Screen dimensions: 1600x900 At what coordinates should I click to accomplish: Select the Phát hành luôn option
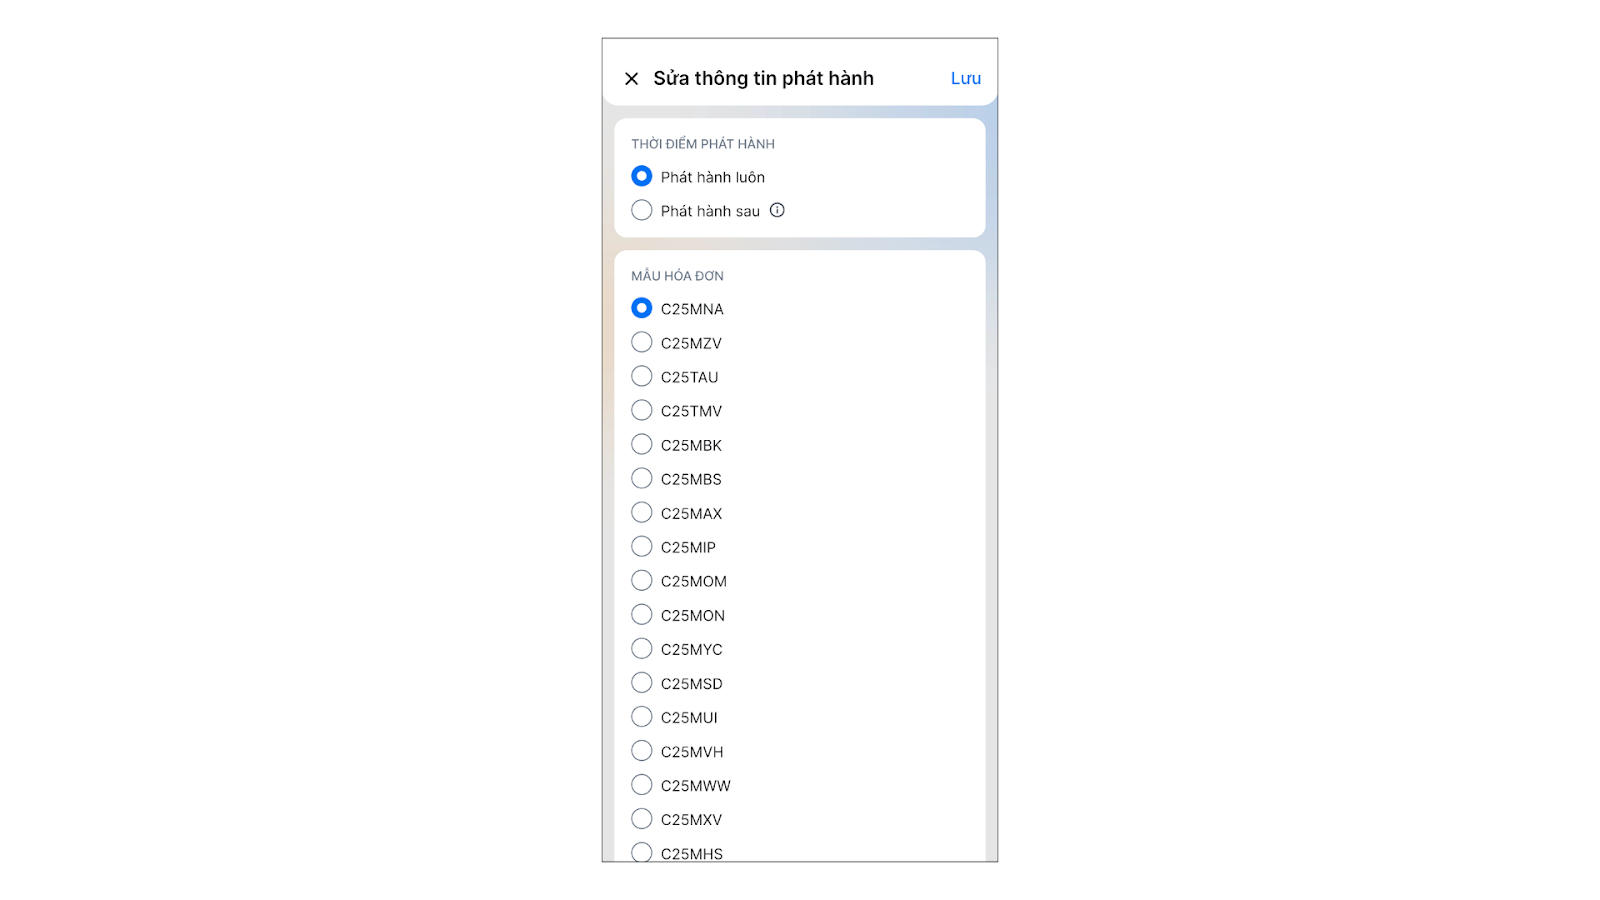tap(642, 176)
